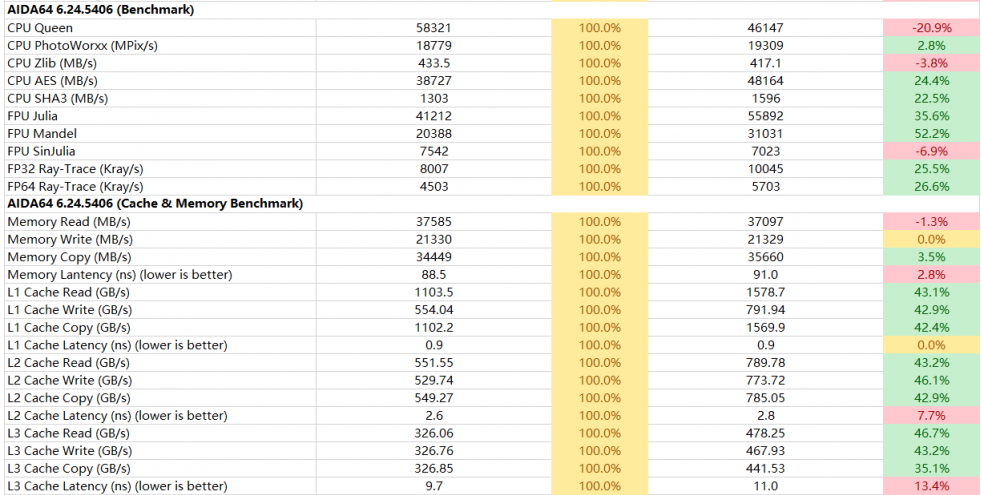Click the 52.2% green percentage cell
The width and height of the screenshot is (981, 495).
click(932, 134)
